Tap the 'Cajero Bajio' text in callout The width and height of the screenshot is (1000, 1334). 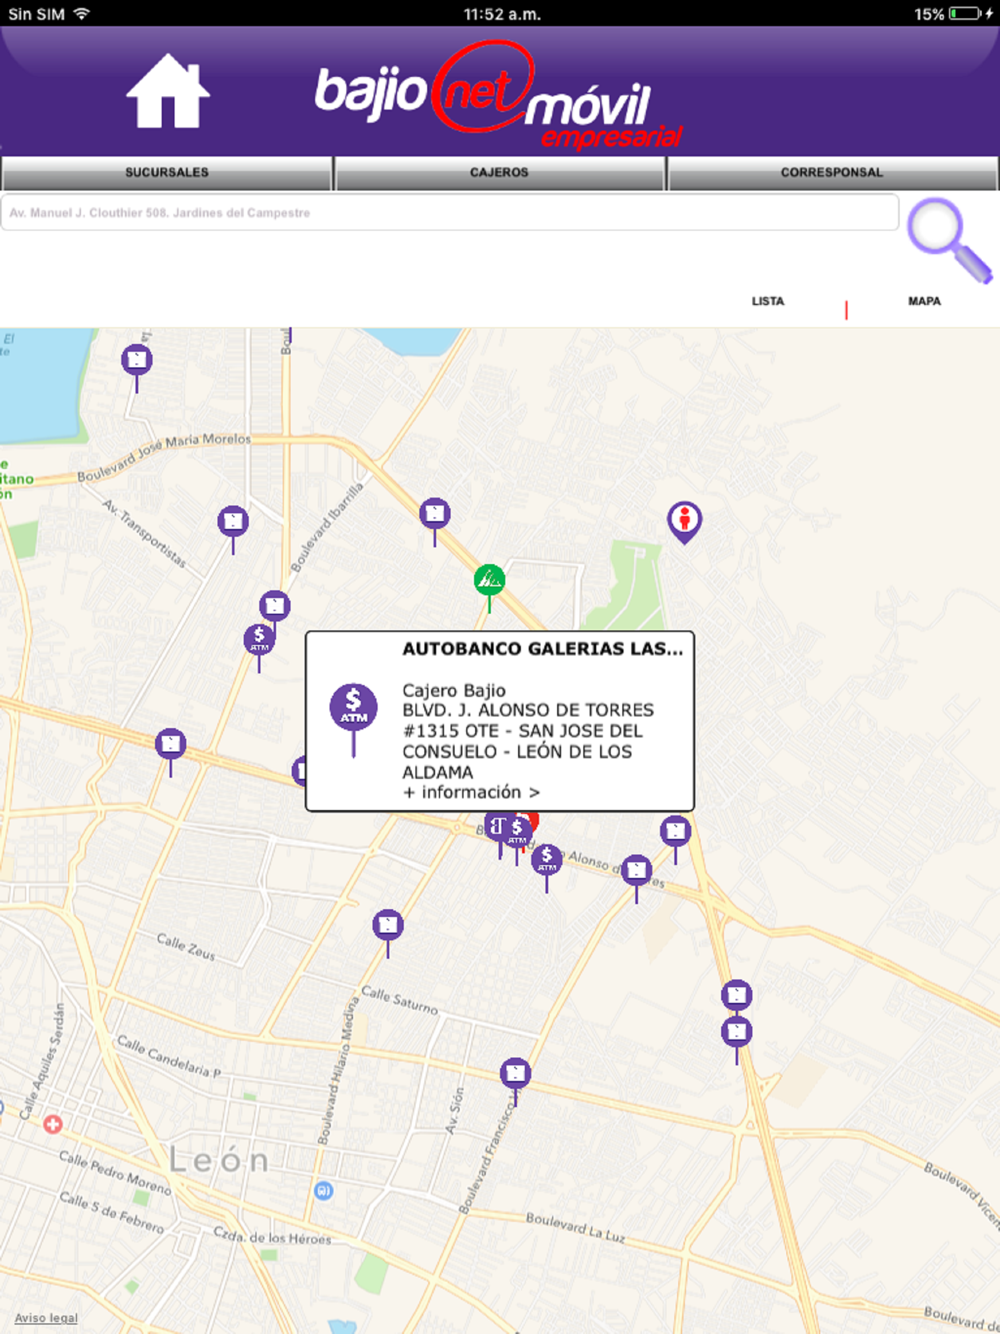pyautogui.click(x=454, y=690)
